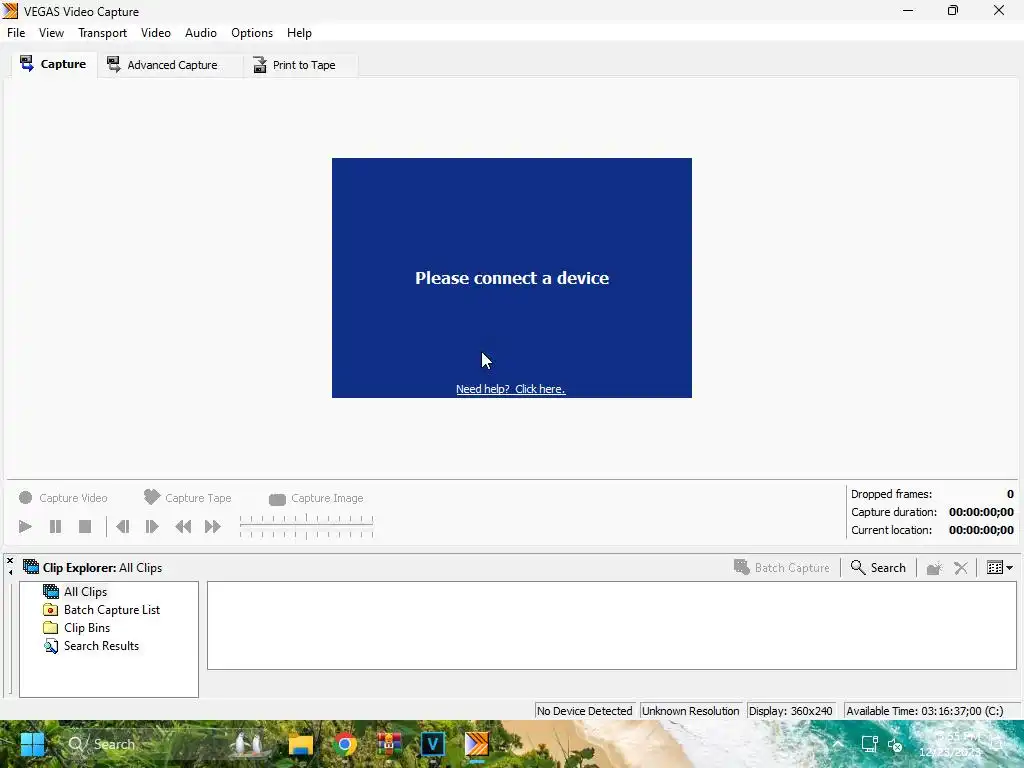Open the Help menu
Screen dimensions: 1024x768
pyautogui.click(x=299, y=33)
